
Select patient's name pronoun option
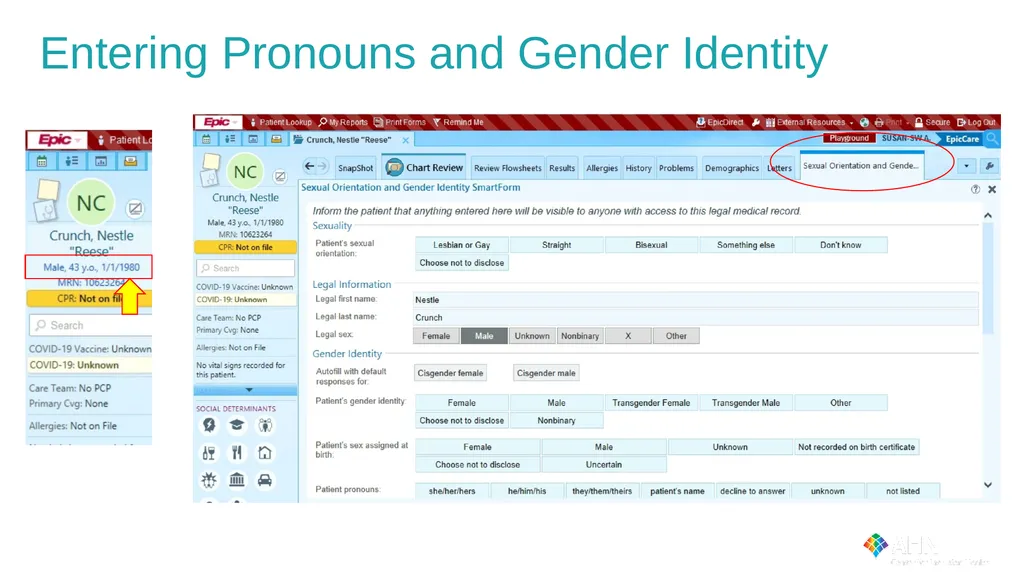(677, 491)
